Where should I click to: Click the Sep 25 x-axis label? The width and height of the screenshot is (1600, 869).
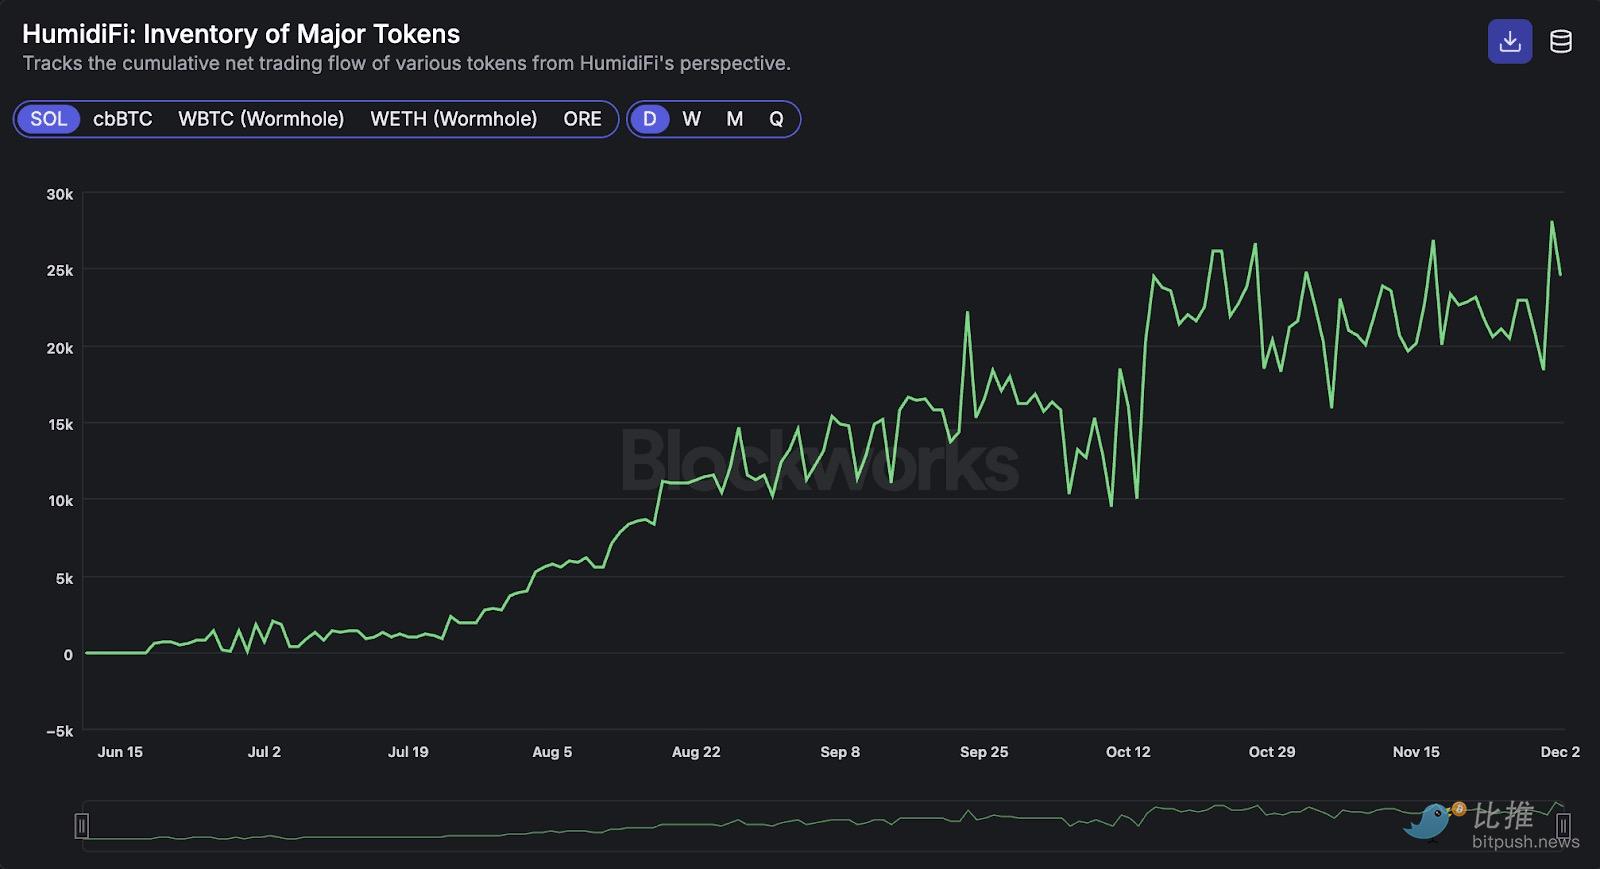(984, 752)
